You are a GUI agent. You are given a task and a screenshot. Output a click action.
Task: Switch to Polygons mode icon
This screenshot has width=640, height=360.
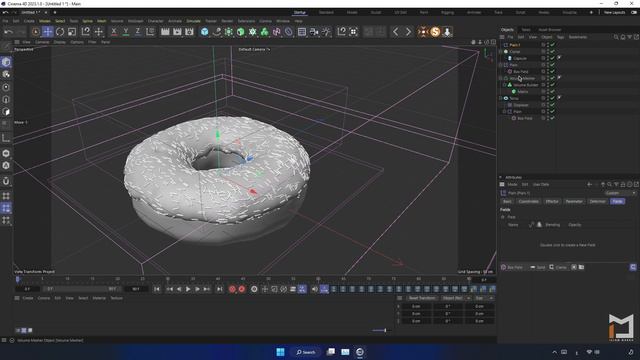click(6, 111)
